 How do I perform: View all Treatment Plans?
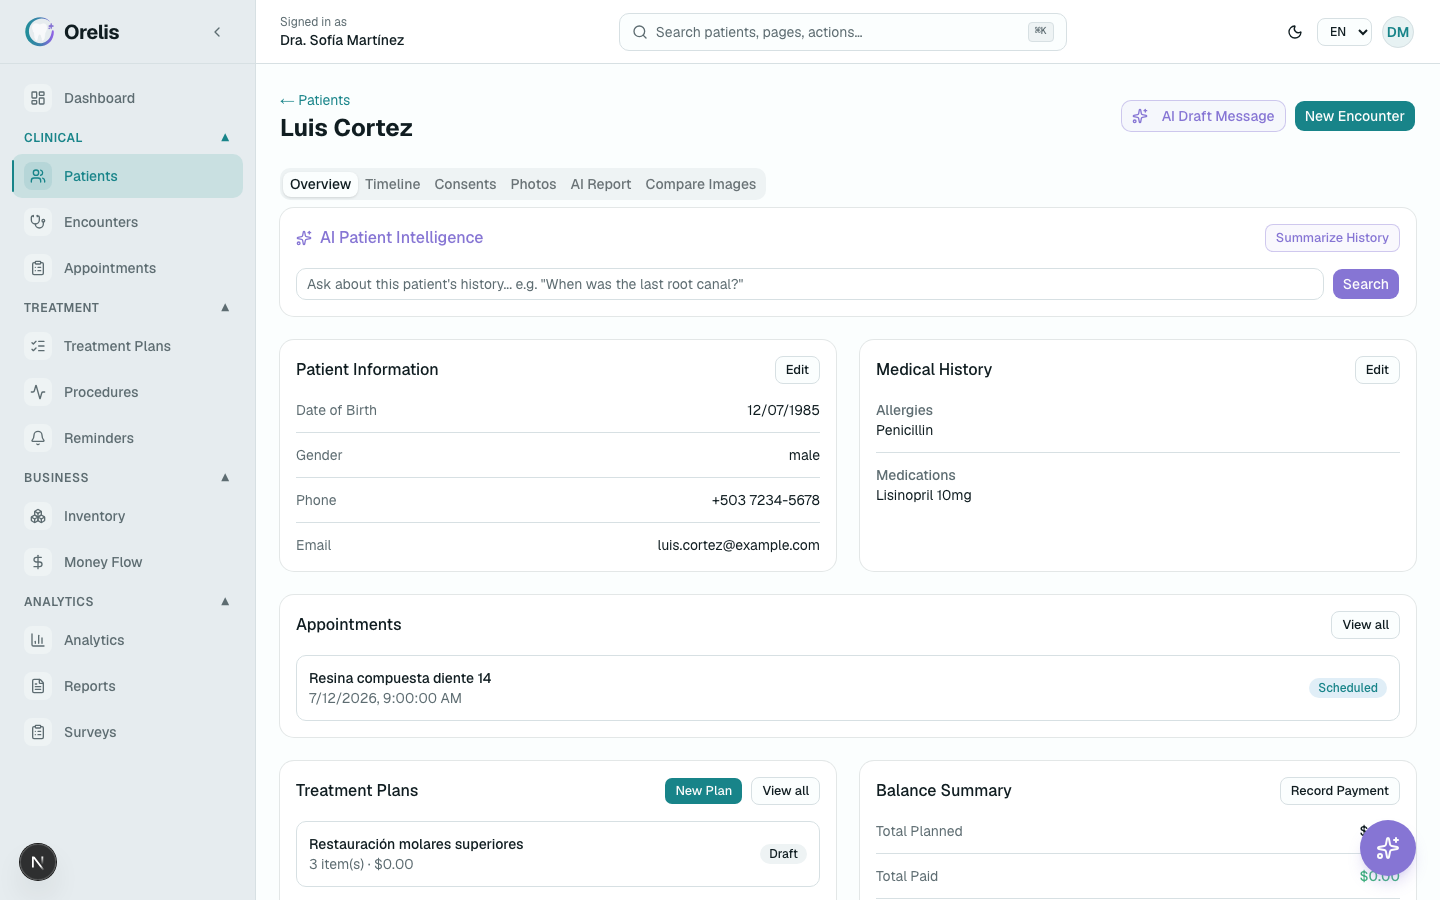tap(785, 791)
